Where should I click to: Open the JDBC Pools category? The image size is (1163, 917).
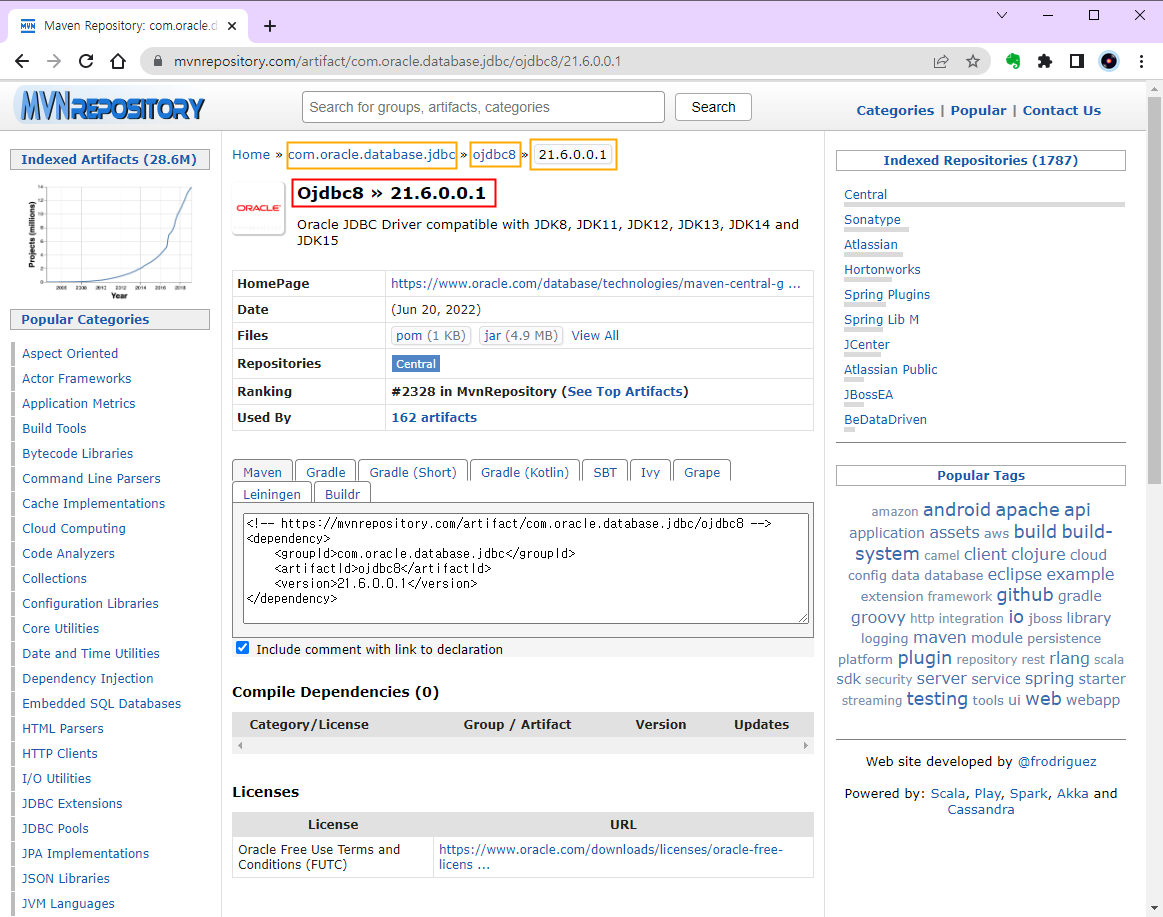tap(55, 828)
